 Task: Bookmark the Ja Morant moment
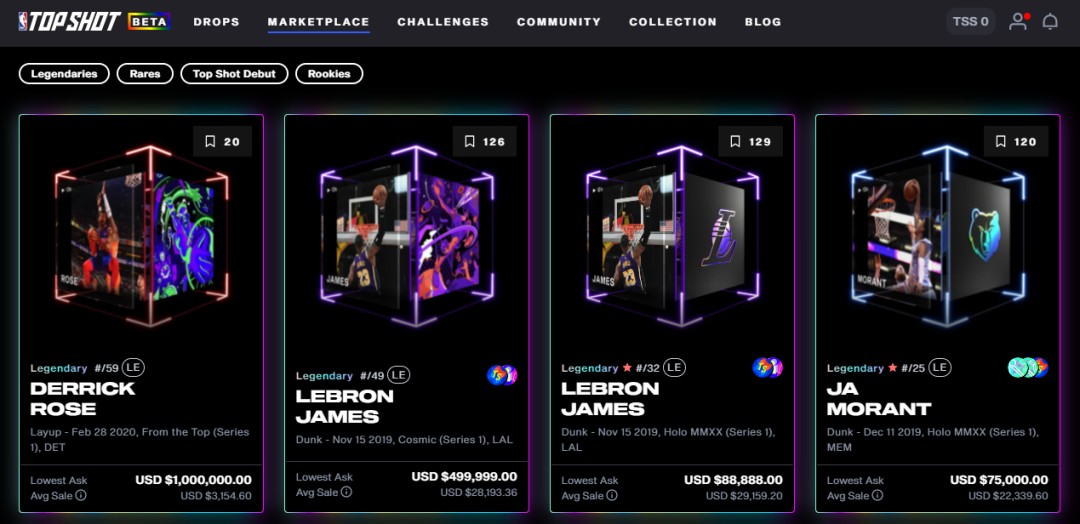1016,142
